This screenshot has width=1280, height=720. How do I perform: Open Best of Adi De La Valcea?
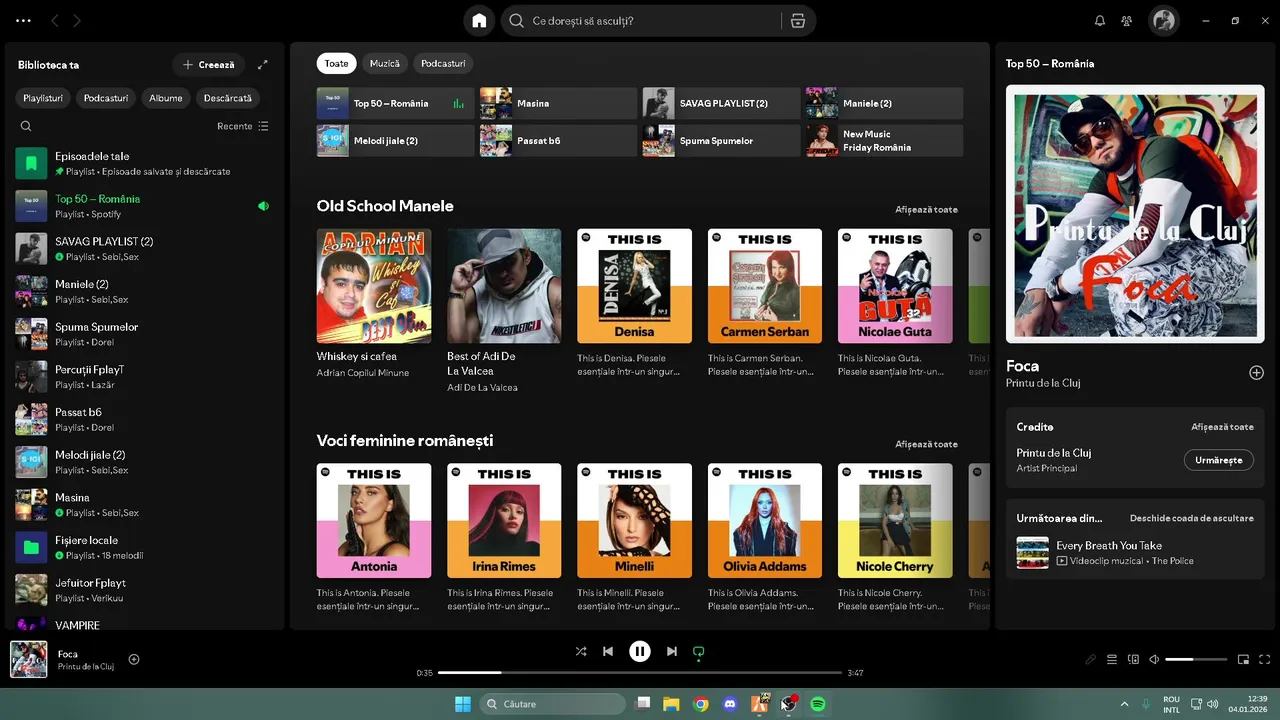tap(504, 286)
